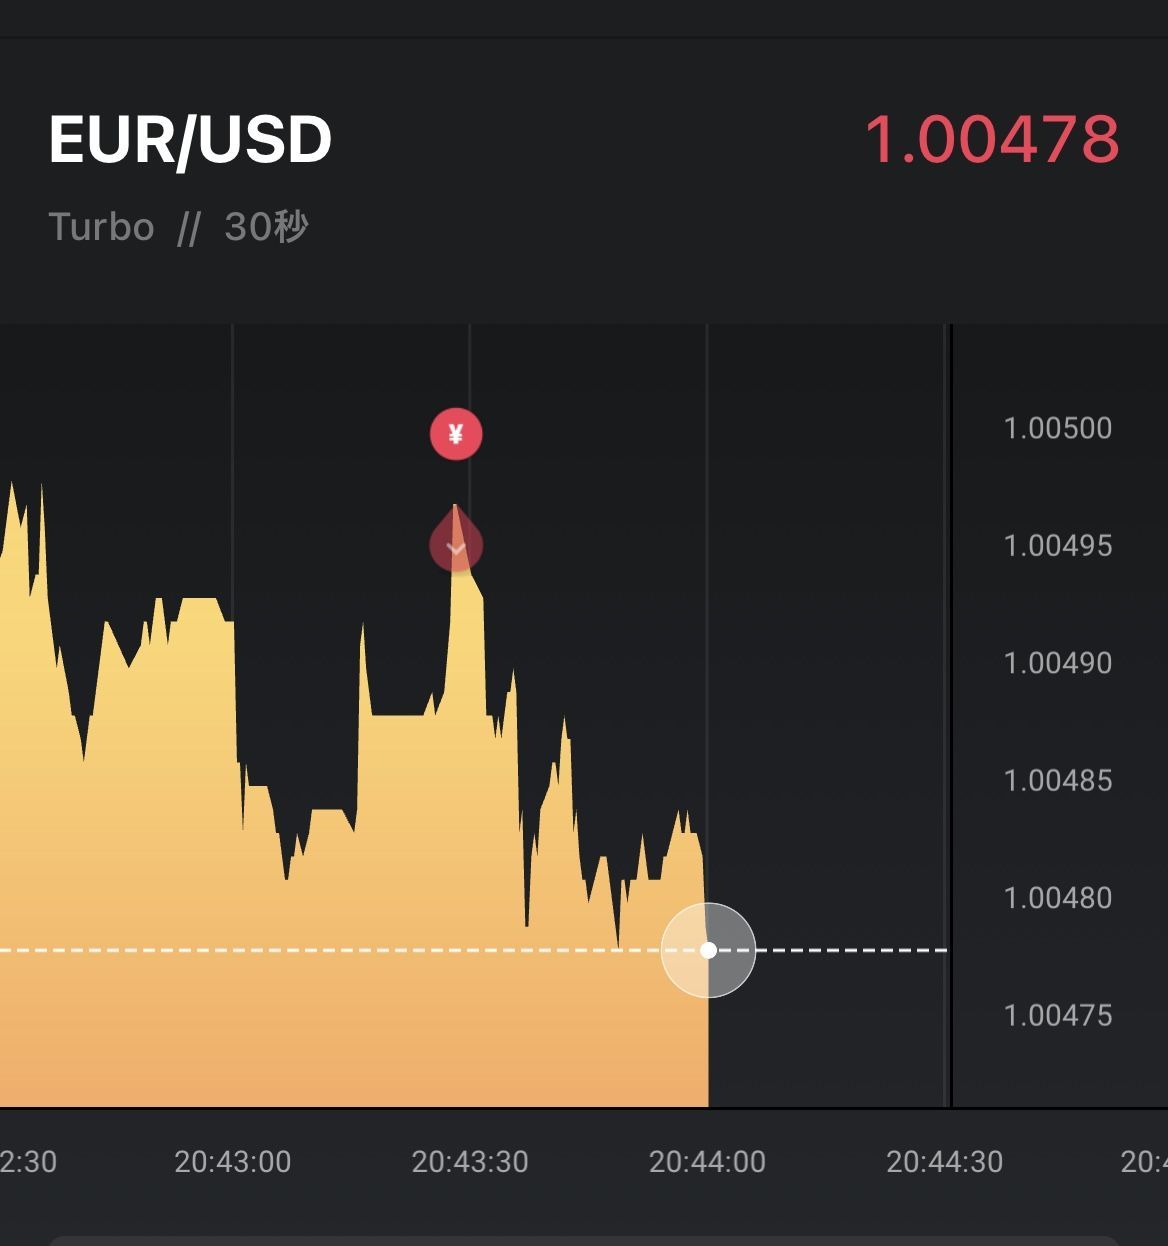1168x1246 pixels.
Task: Click the vertical line beside the price axis
Action: 950,700
